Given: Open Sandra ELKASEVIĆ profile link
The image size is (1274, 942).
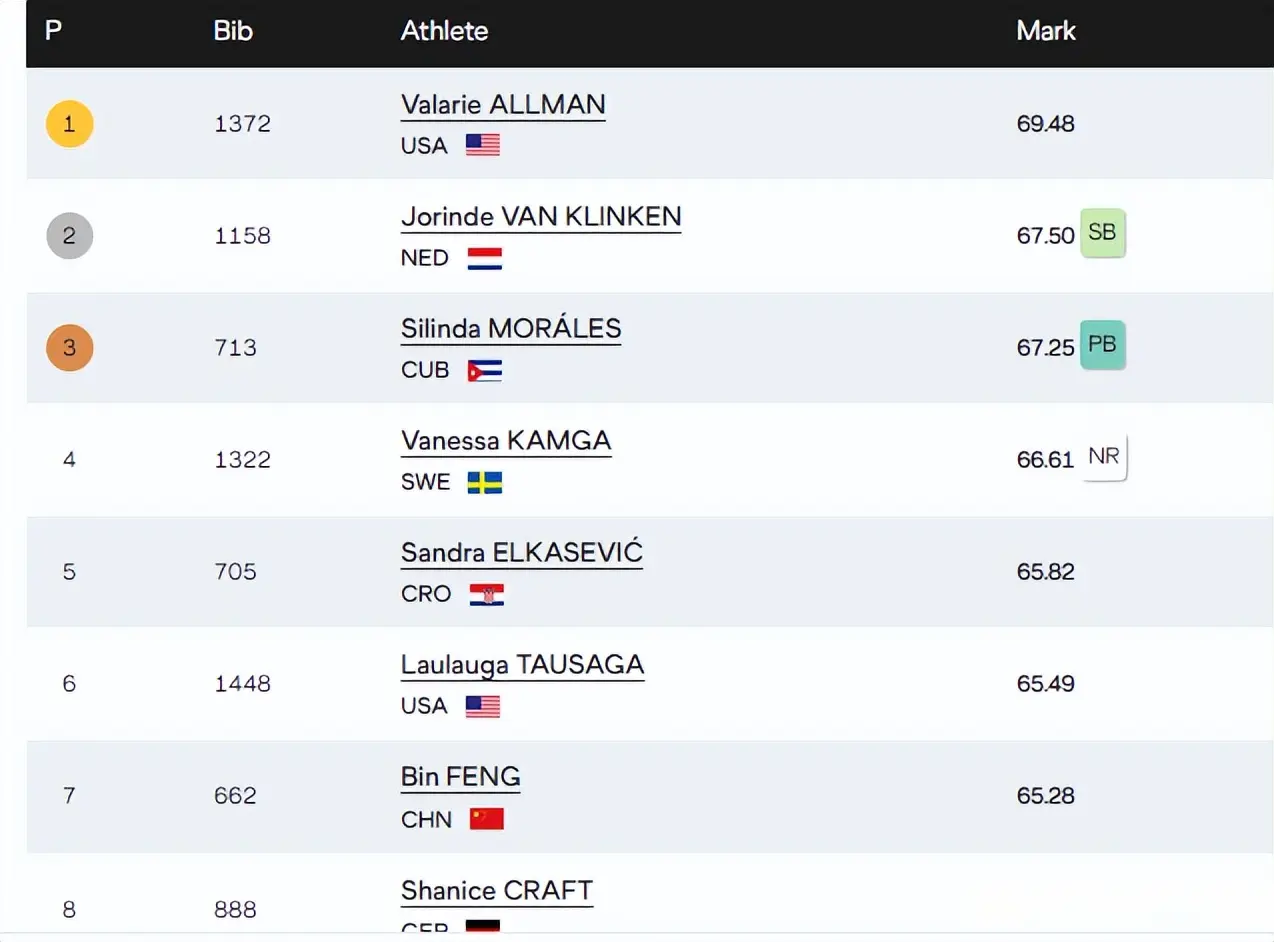Looking at the screenshot, I should pos(521,553).
